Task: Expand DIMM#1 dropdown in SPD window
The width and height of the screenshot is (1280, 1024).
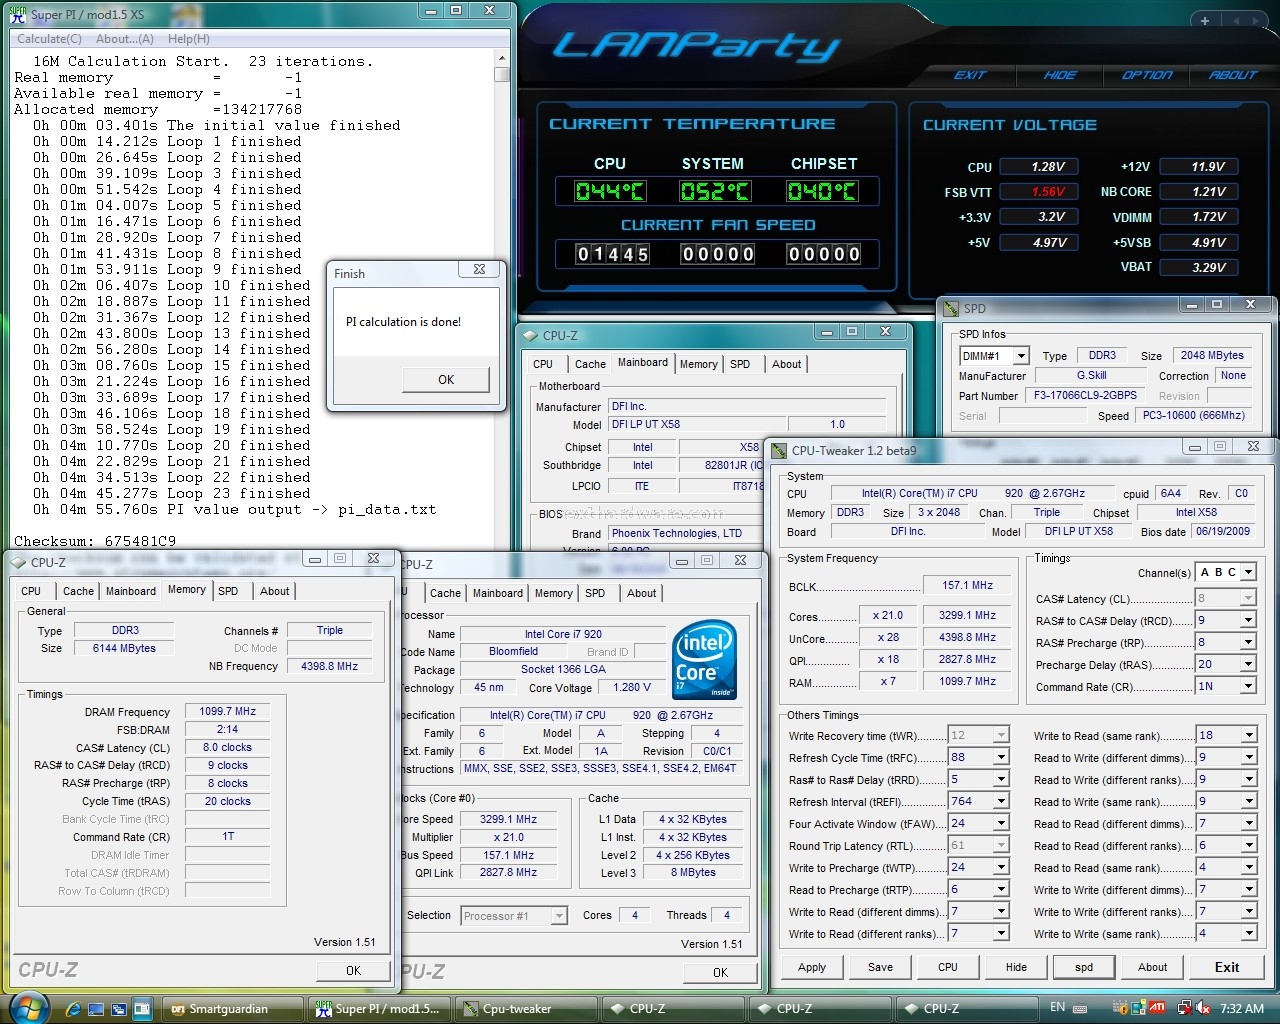Action: (x=1020, y=356)
